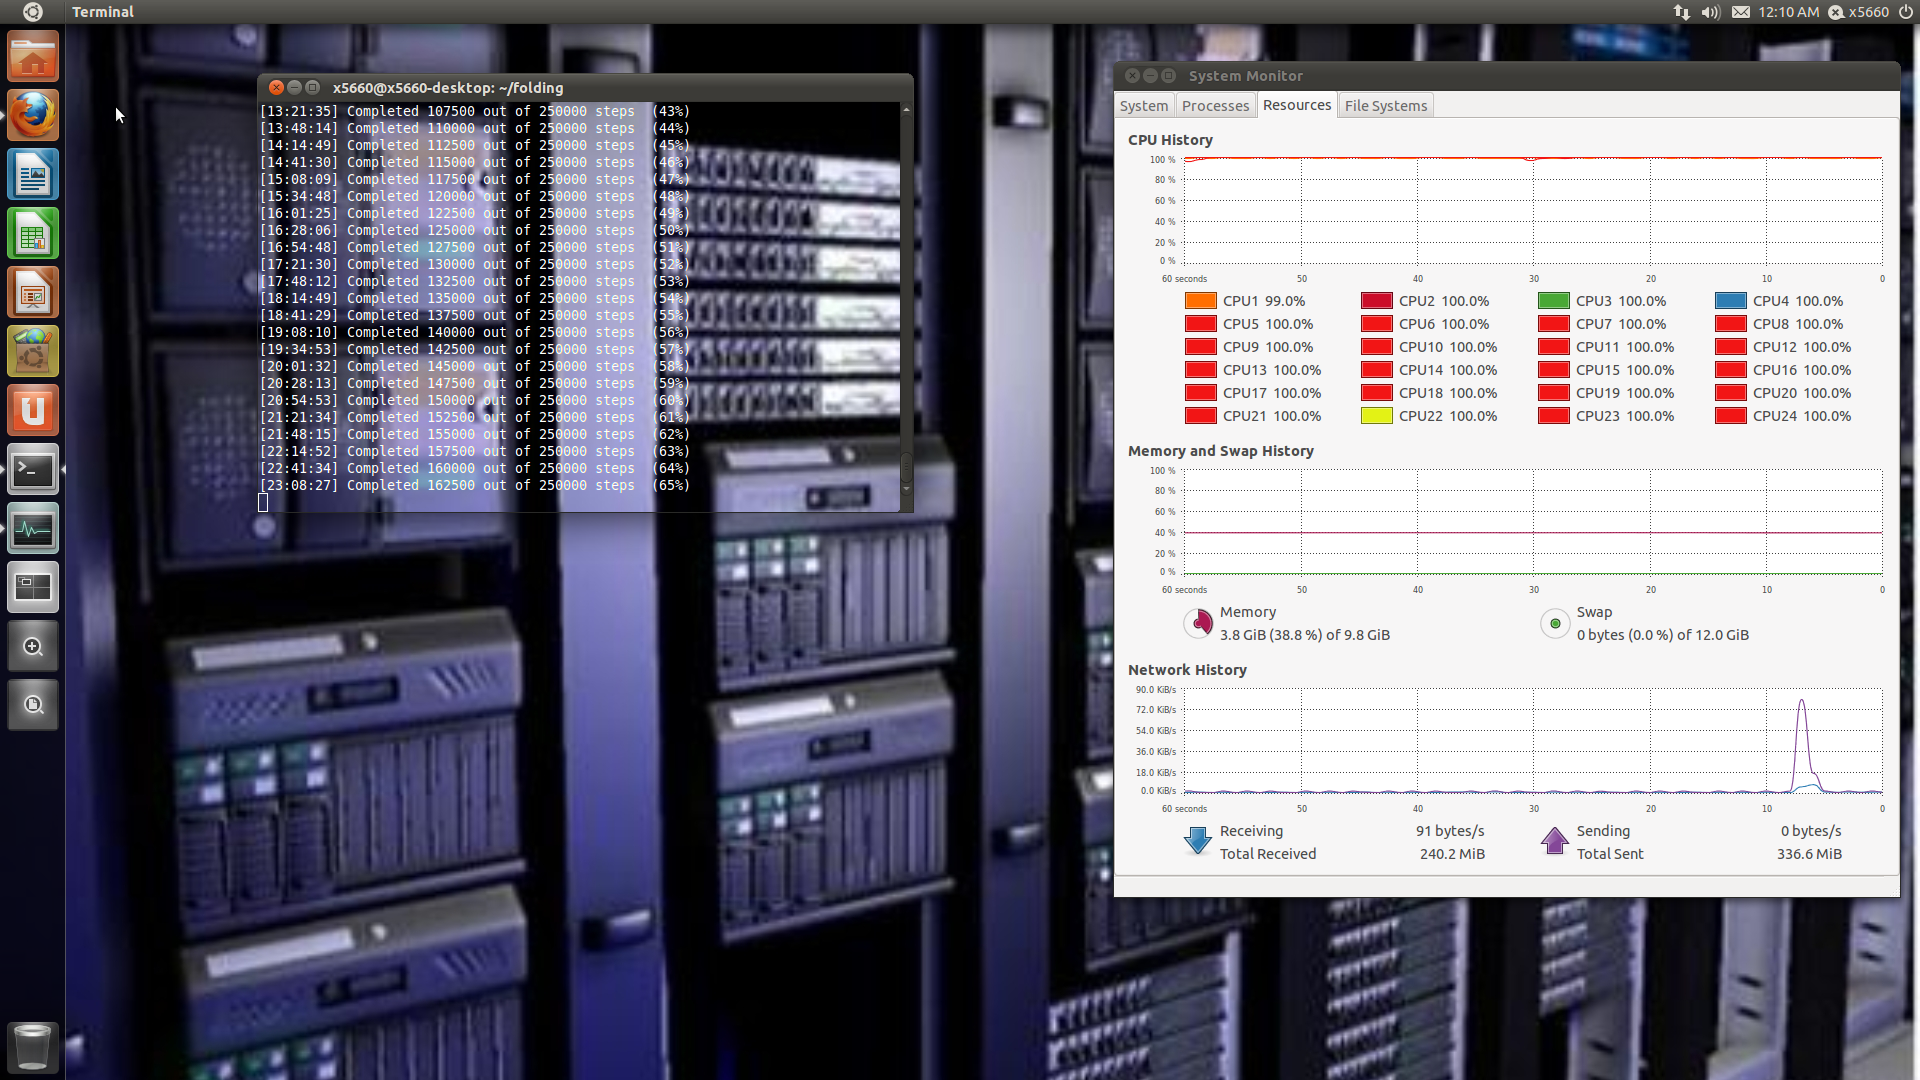Click the Network History heading
This screenshot has width=1920, height=1080.
pos(1187,670)
